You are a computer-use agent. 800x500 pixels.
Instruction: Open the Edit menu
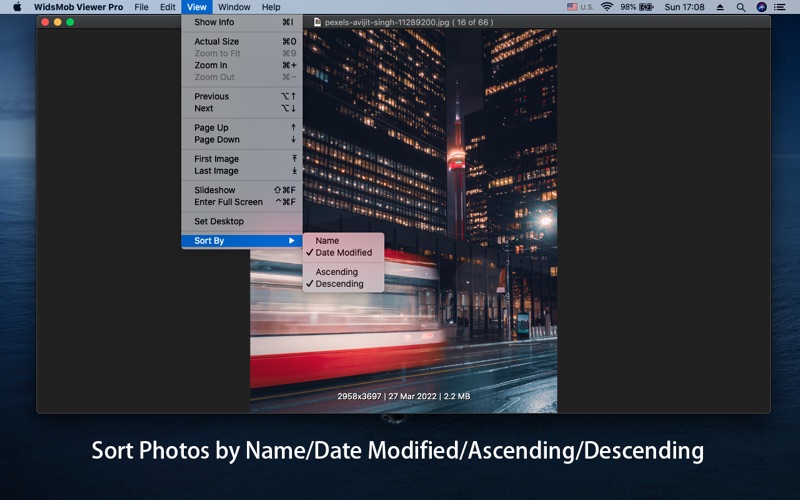tap(167, 7)
